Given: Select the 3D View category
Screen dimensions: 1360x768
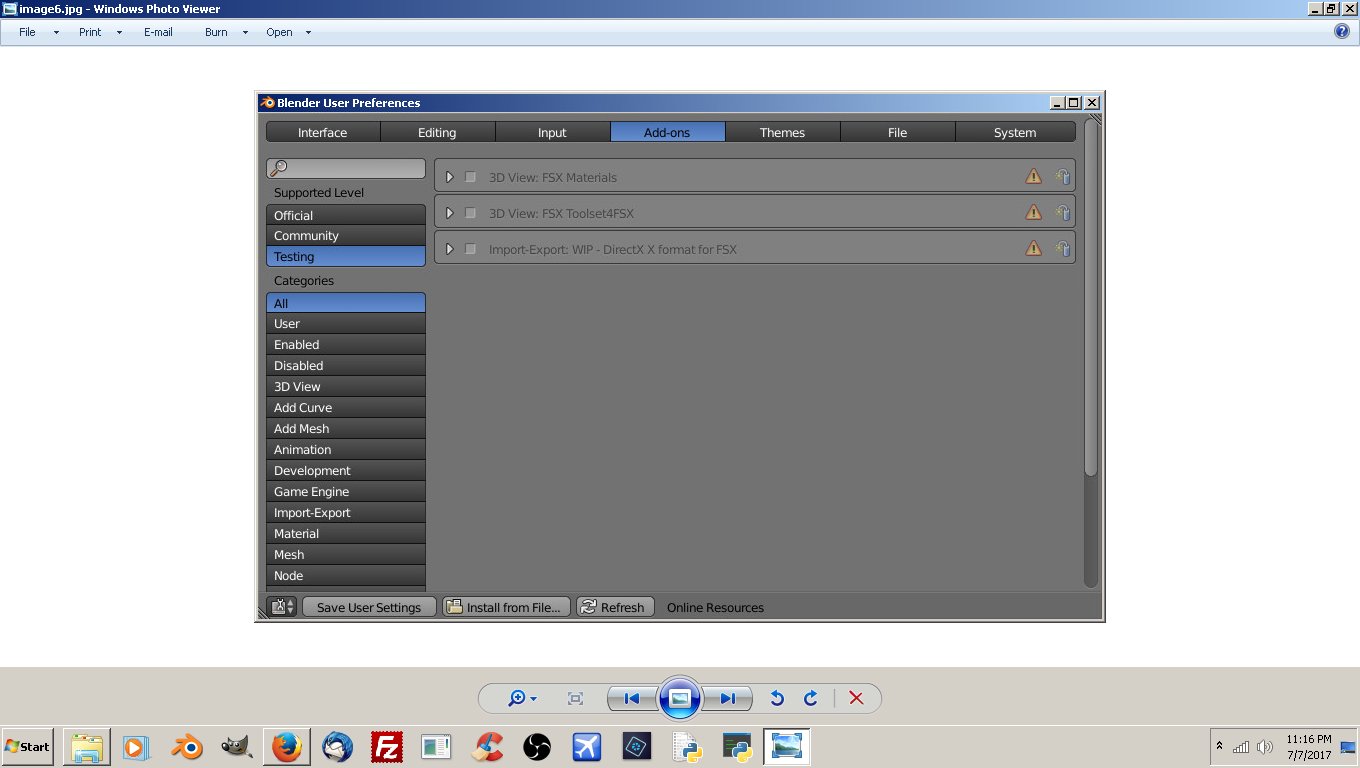Looking at the screenshot, I should [346, 387].
